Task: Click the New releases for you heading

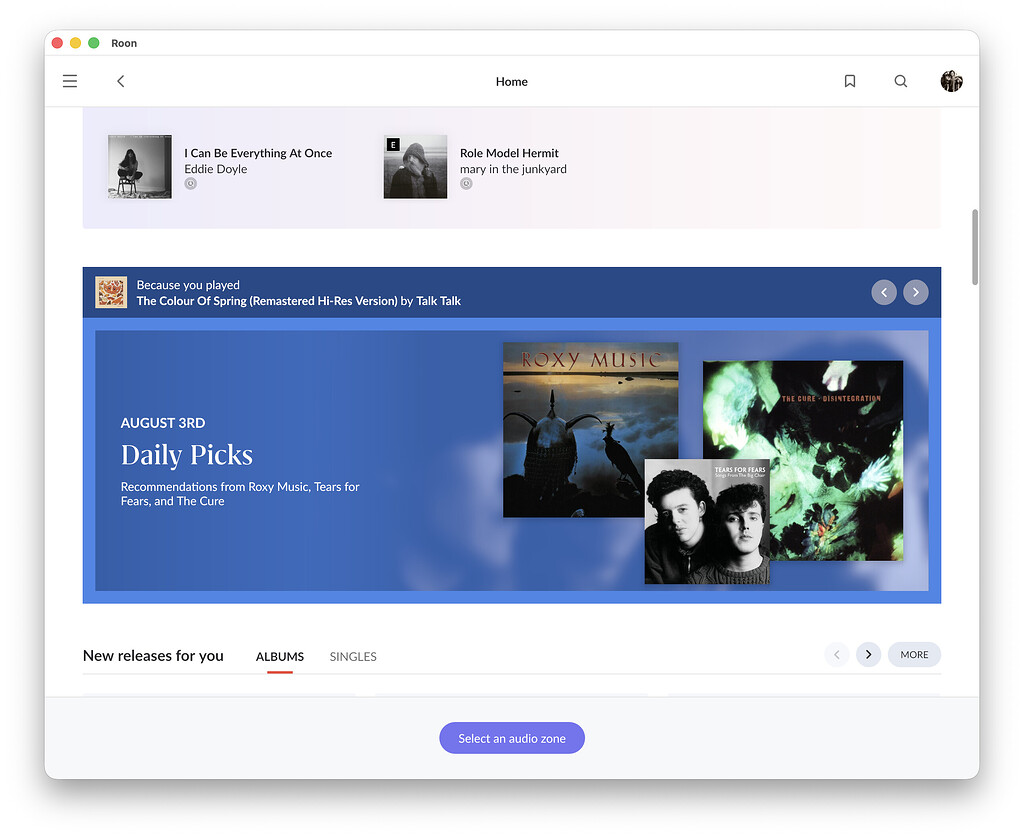Action: 153,656
